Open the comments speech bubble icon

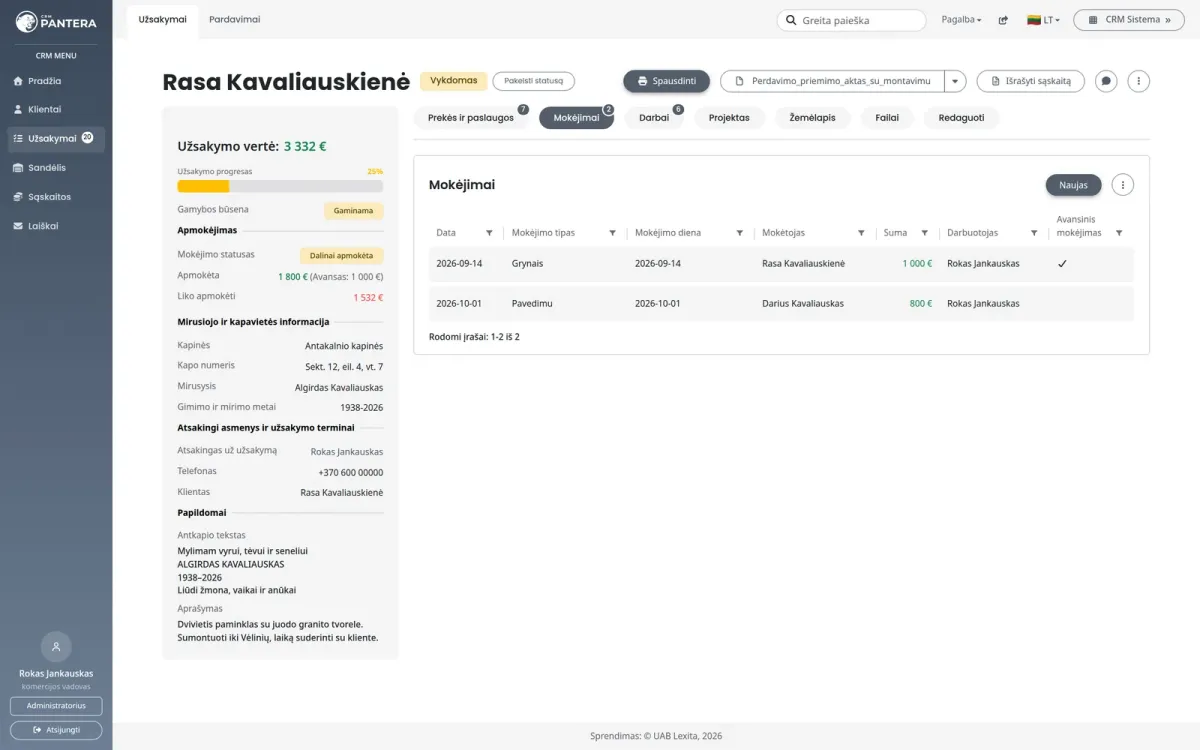[x=1106, y=81]
